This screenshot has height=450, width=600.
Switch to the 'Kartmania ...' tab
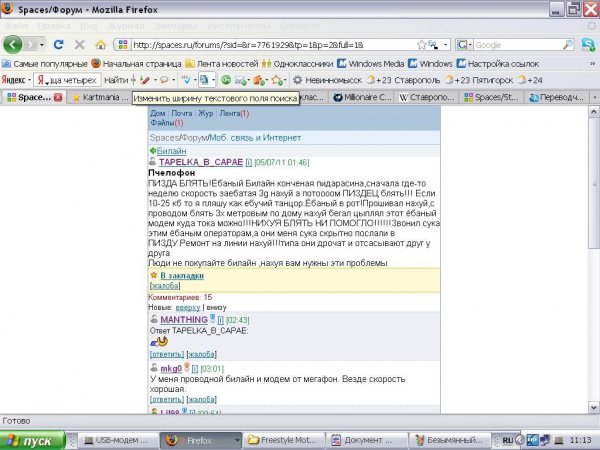100,97
